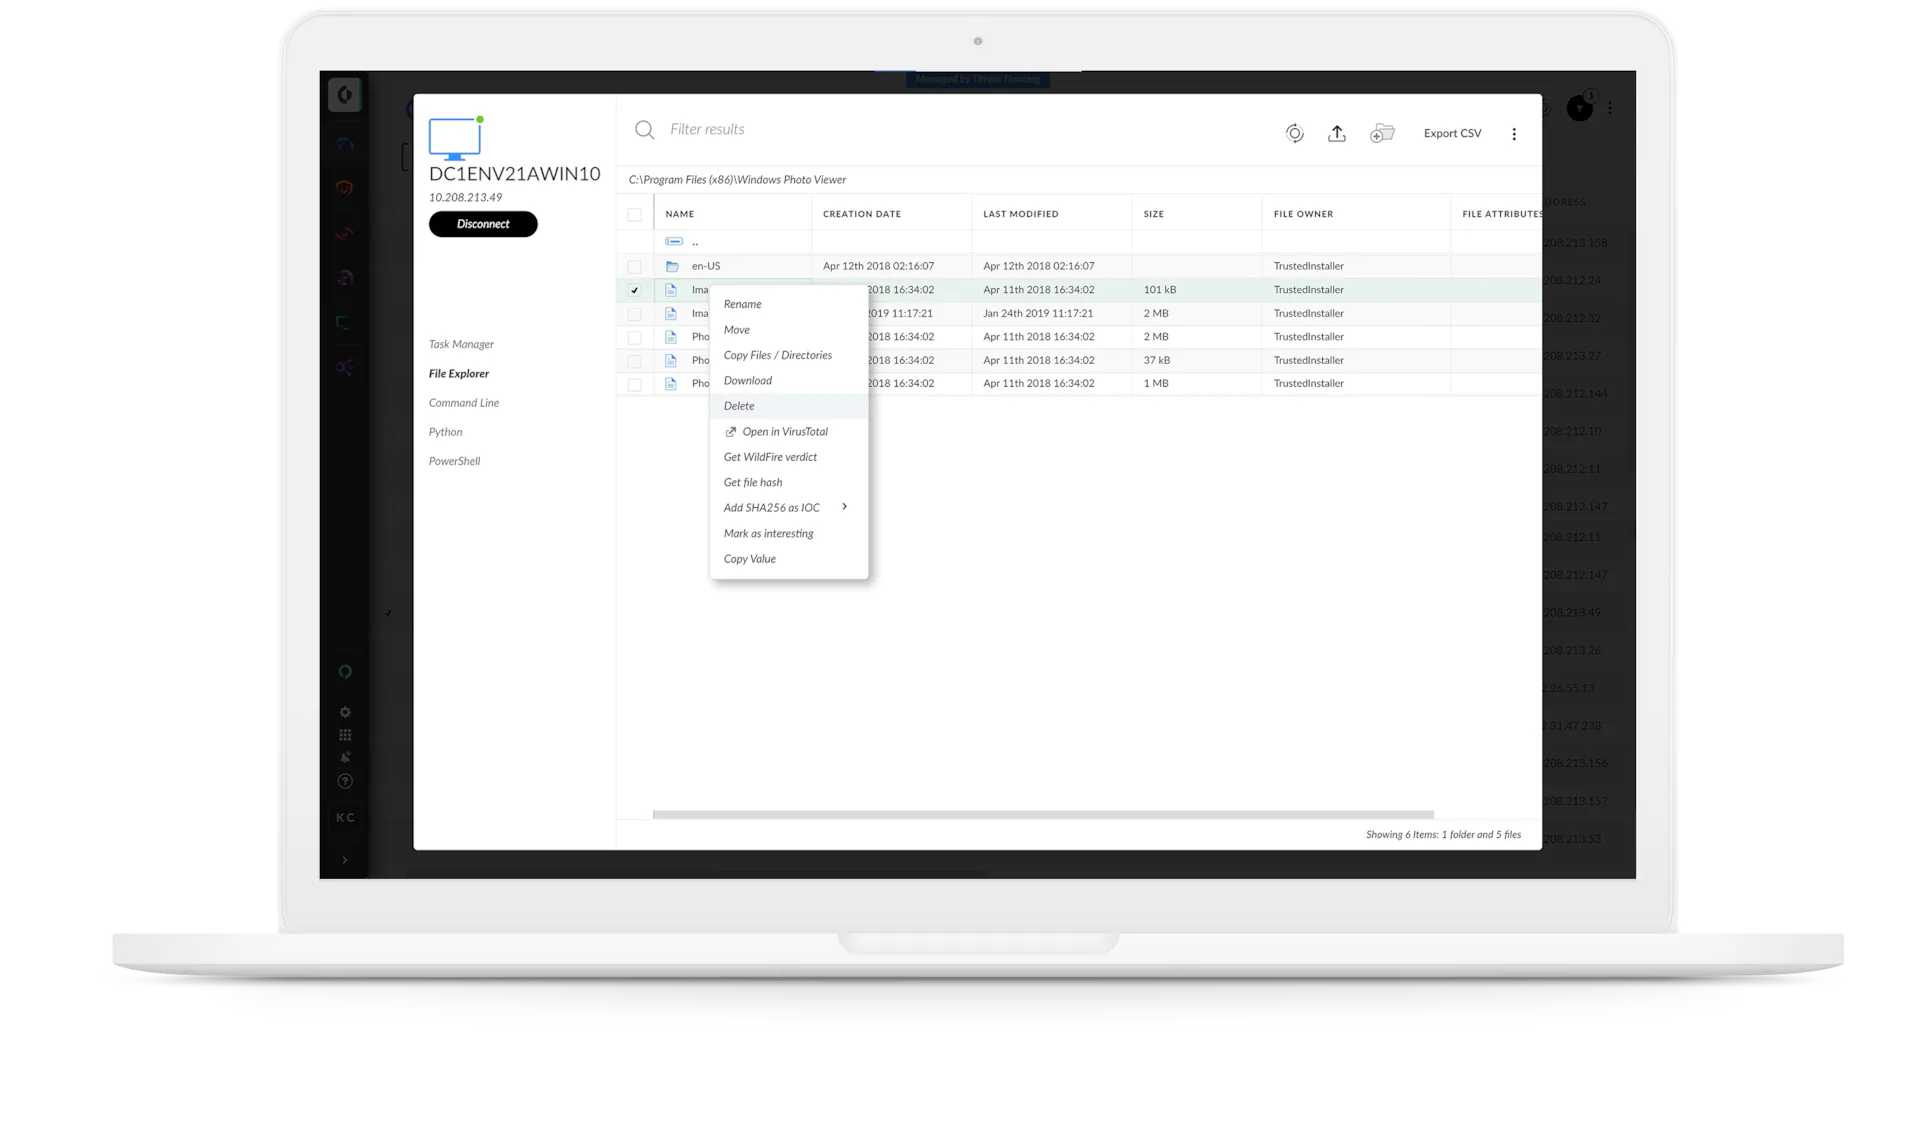Viewport: 1920px width, 1122px height.
Task: Uncheck the selected file row checkbox
Action: 634,290
